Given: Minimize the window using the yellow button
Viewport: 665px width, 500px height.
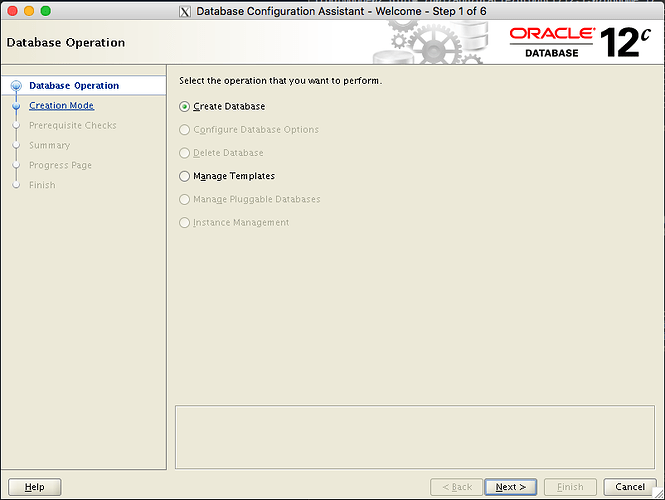Looking at the screenshot, I should tap(28, 10).
